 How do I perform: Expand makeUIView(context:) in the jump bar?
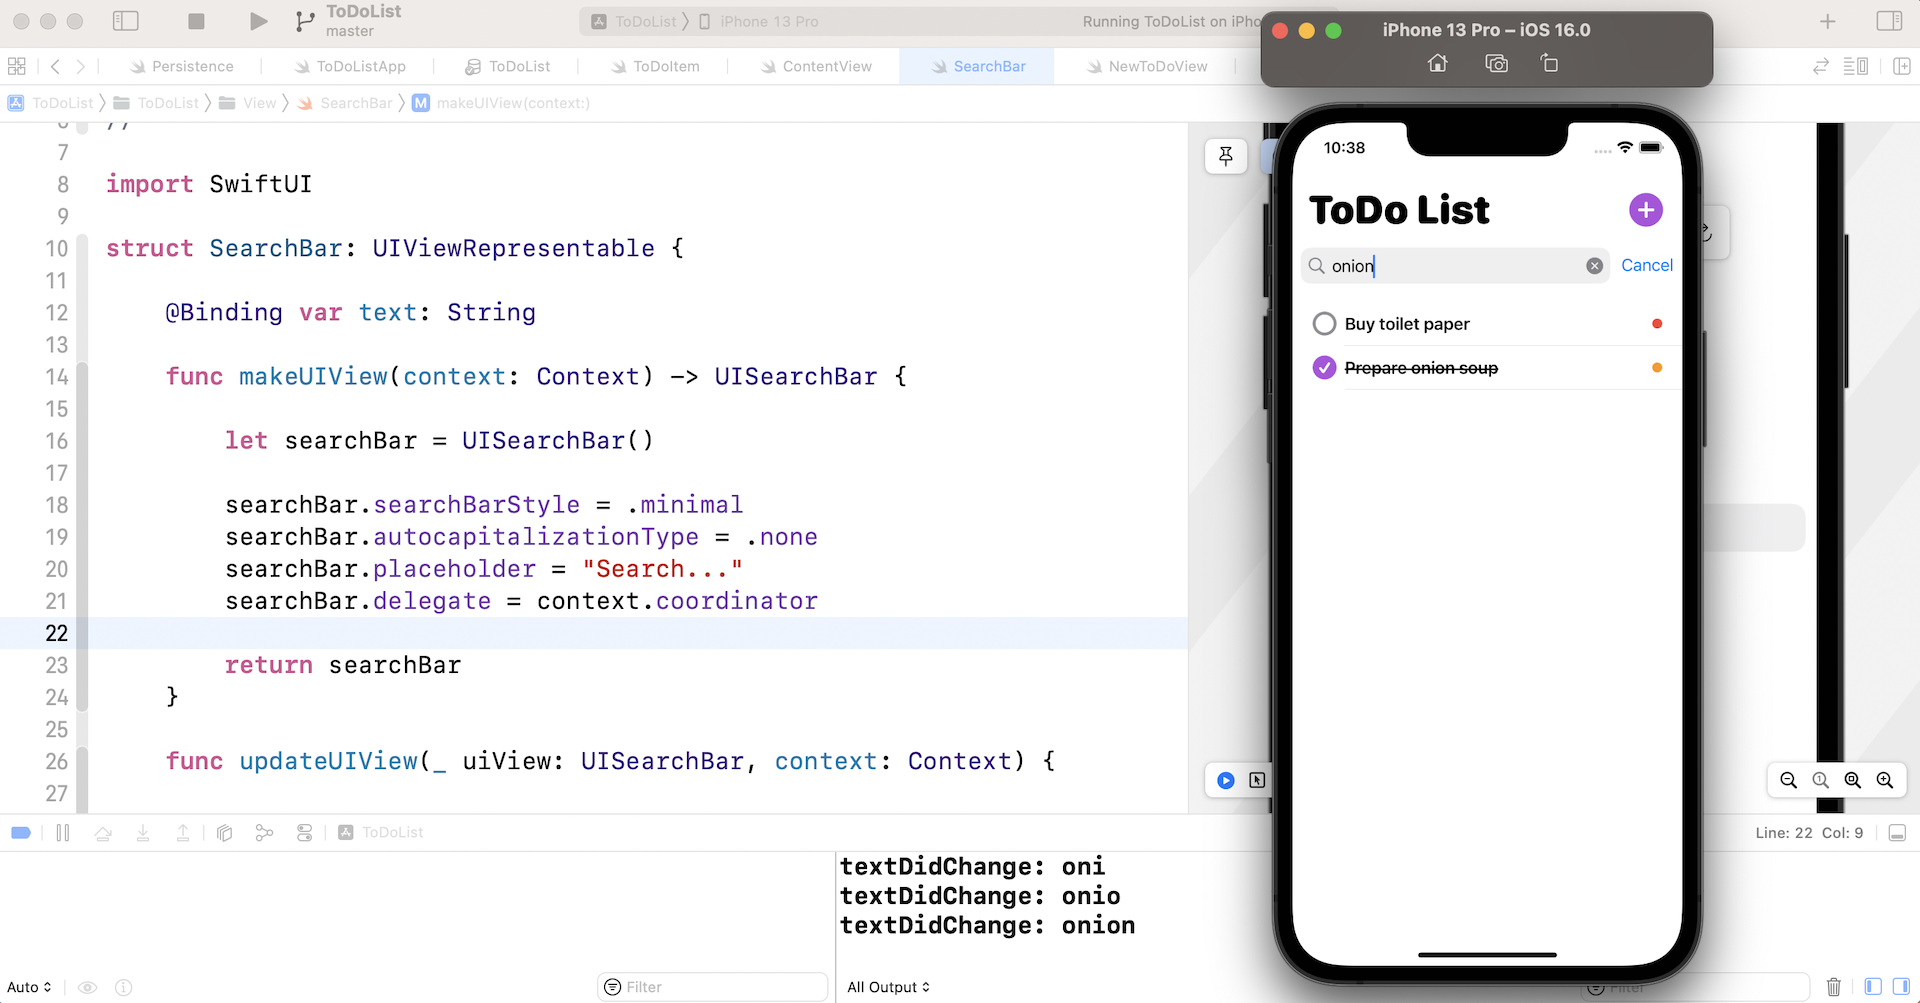[512, 103]
